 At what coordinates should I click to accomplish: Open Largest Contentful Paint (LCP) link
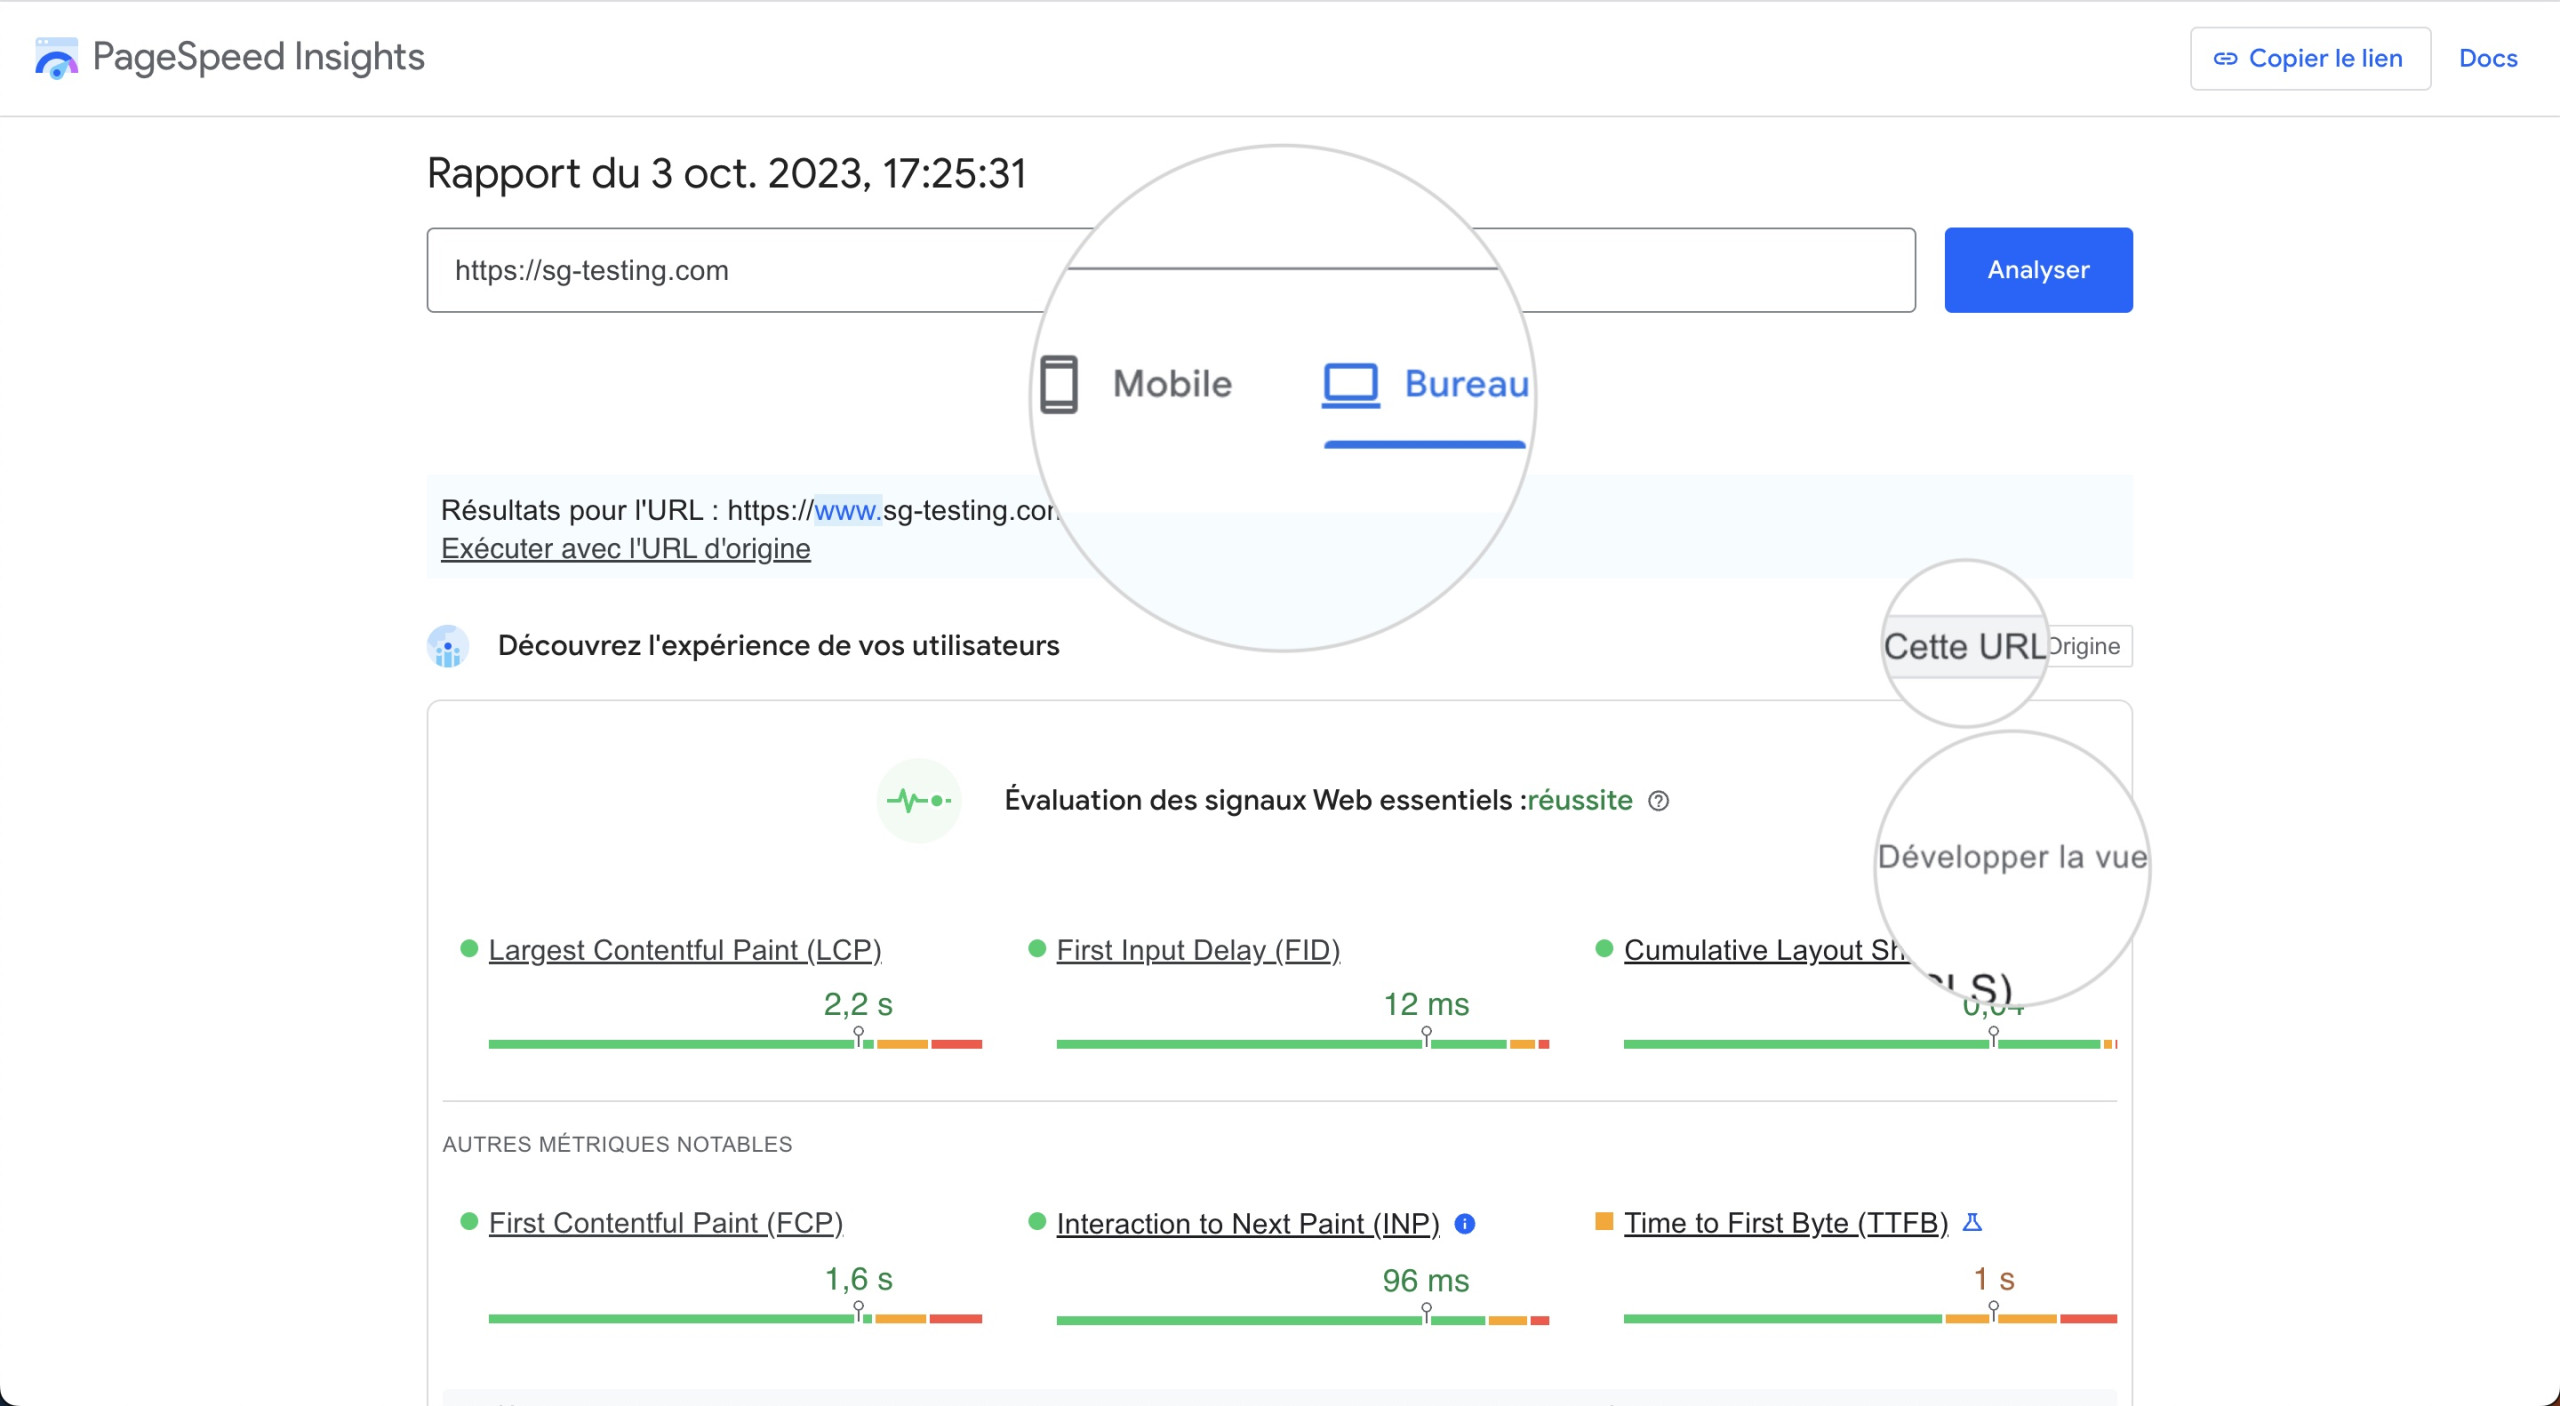pyautogui.click(x=685, y=950)
